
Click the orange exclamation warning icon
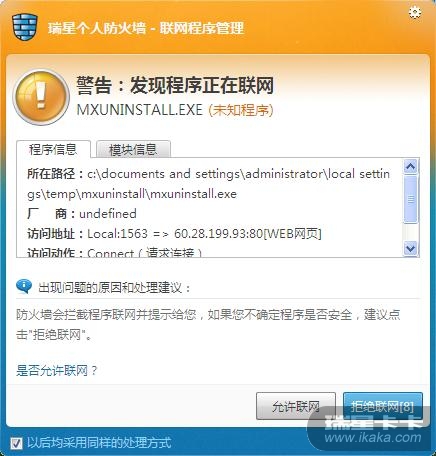tap(41, 97)
